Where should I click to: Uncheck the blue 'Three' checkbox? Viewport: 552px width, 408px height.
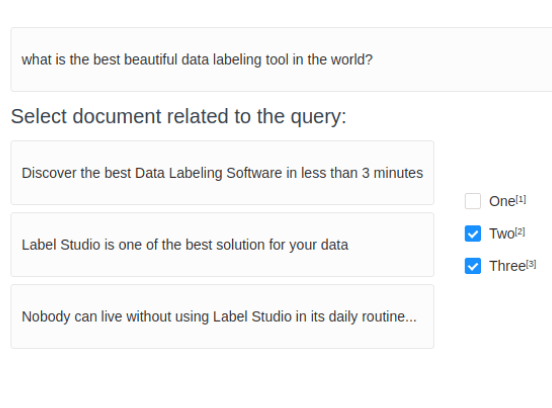[472, 266]
